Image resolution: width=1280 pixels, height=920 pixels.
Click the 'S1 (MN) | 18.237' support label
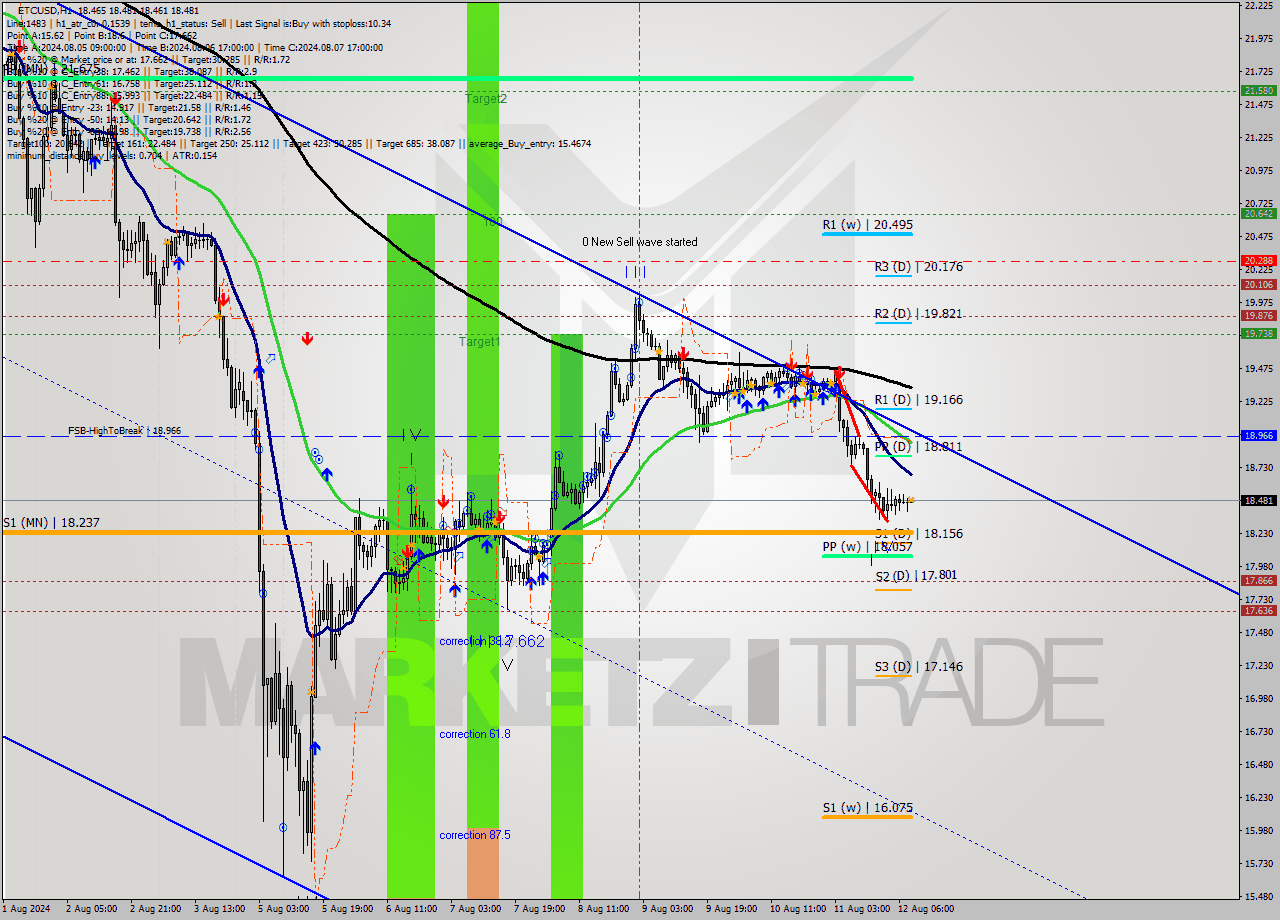pos(51,523)
